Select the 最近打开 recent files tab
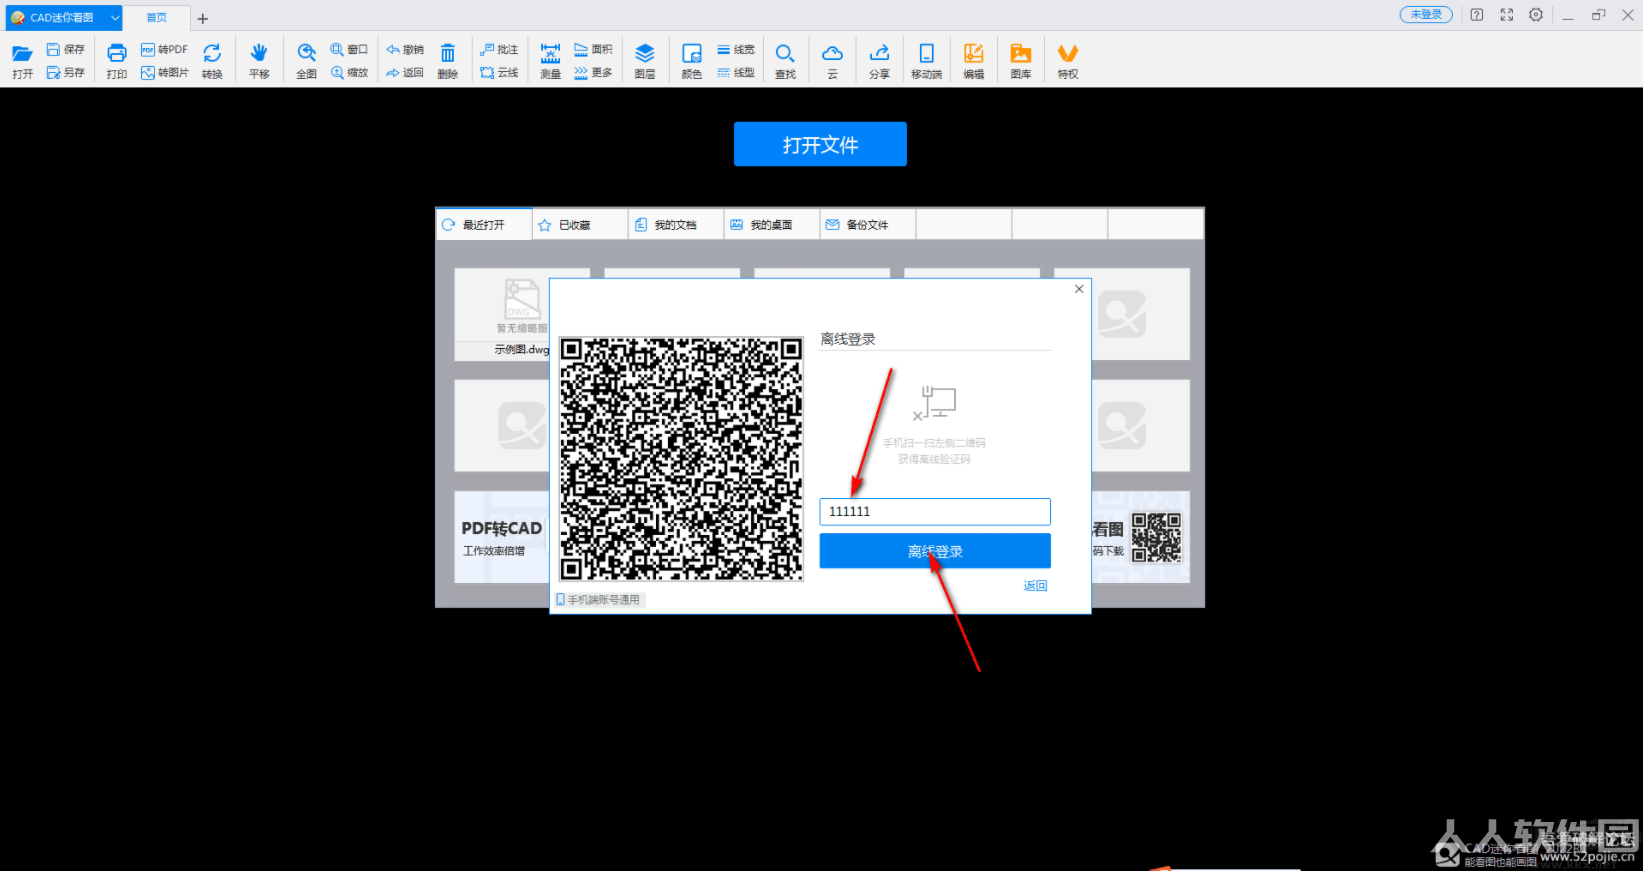This screenshot has height=871, width=1644. pos(484,225)
